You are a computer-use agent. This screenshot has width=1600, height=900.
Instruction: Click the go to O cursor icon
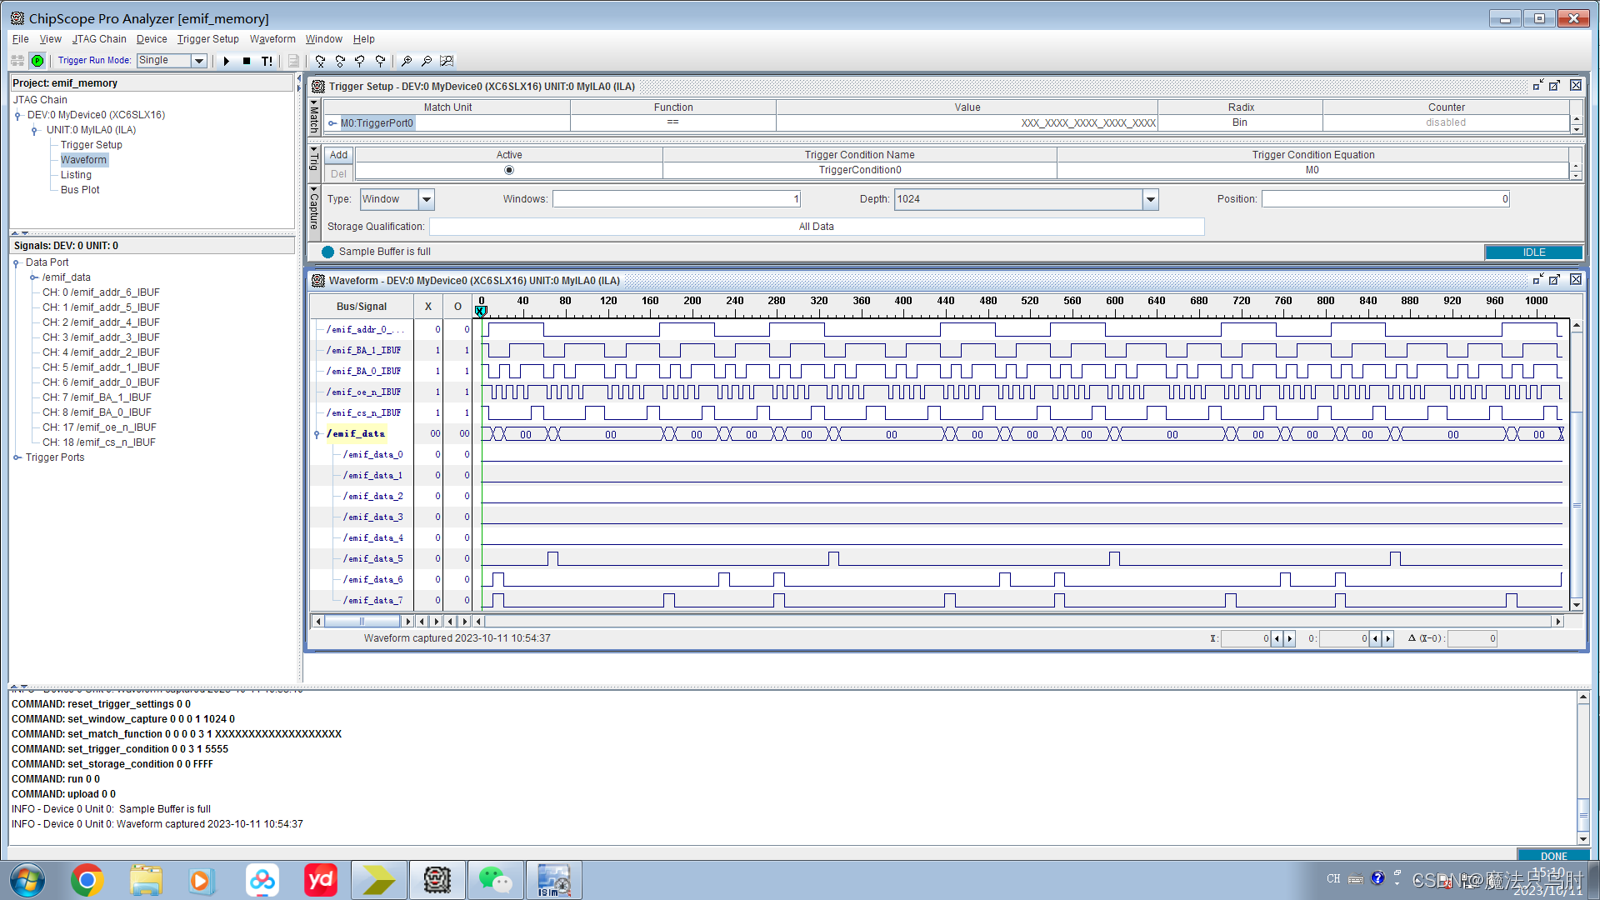click(x=340, y=61)
